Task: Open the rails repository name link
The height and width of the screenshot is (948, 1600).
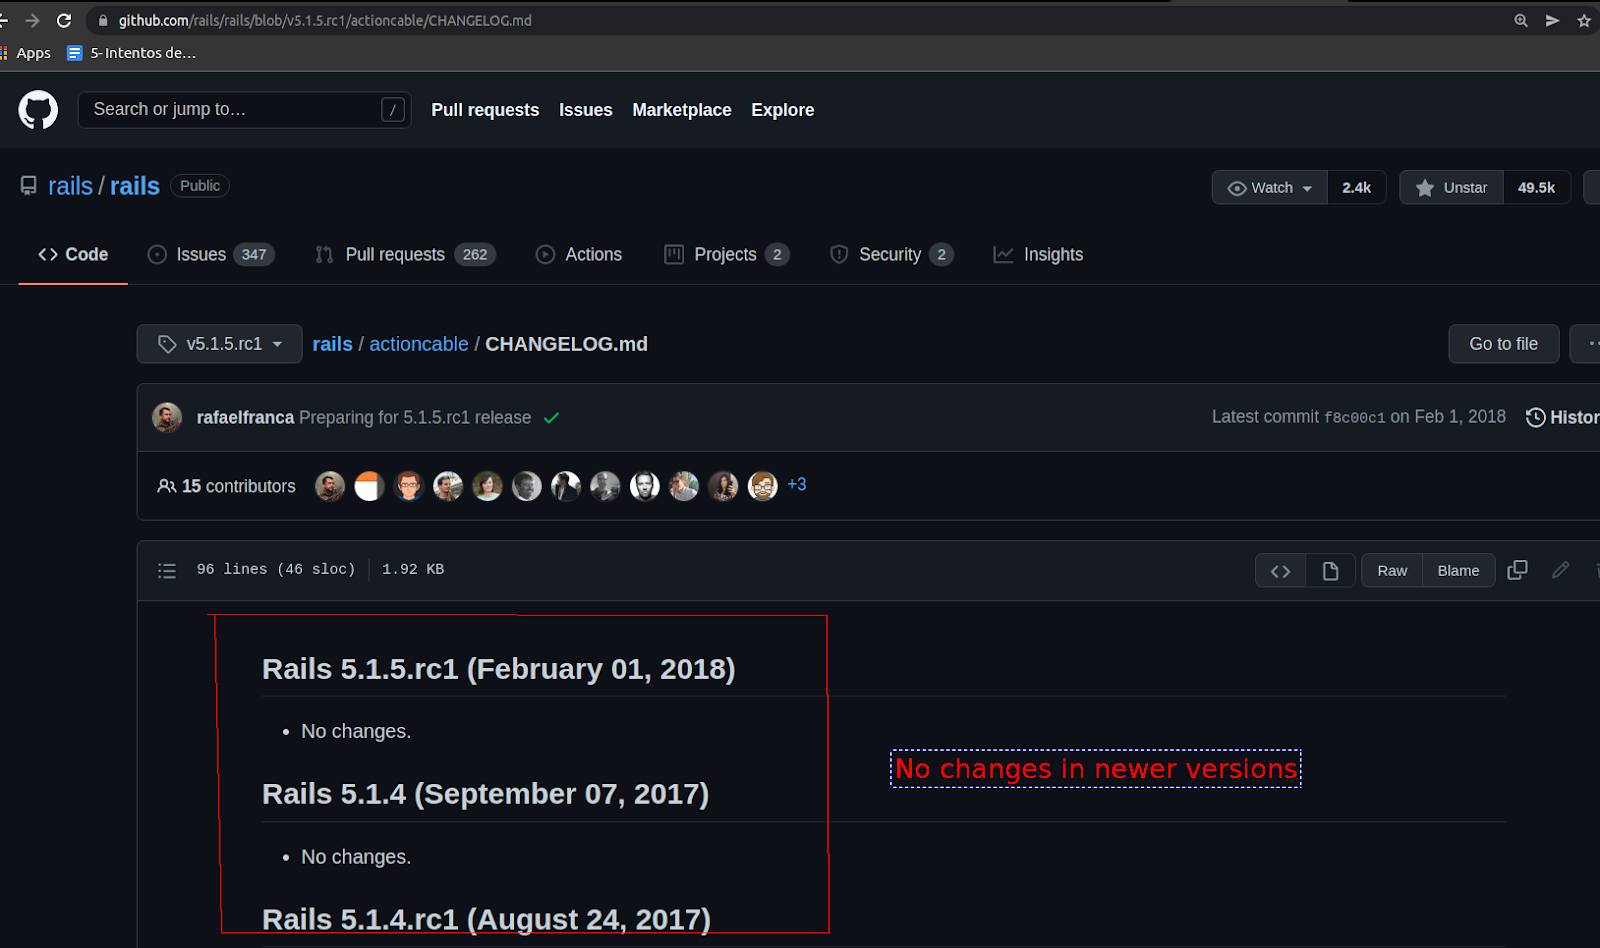Action: pos(135,186)
